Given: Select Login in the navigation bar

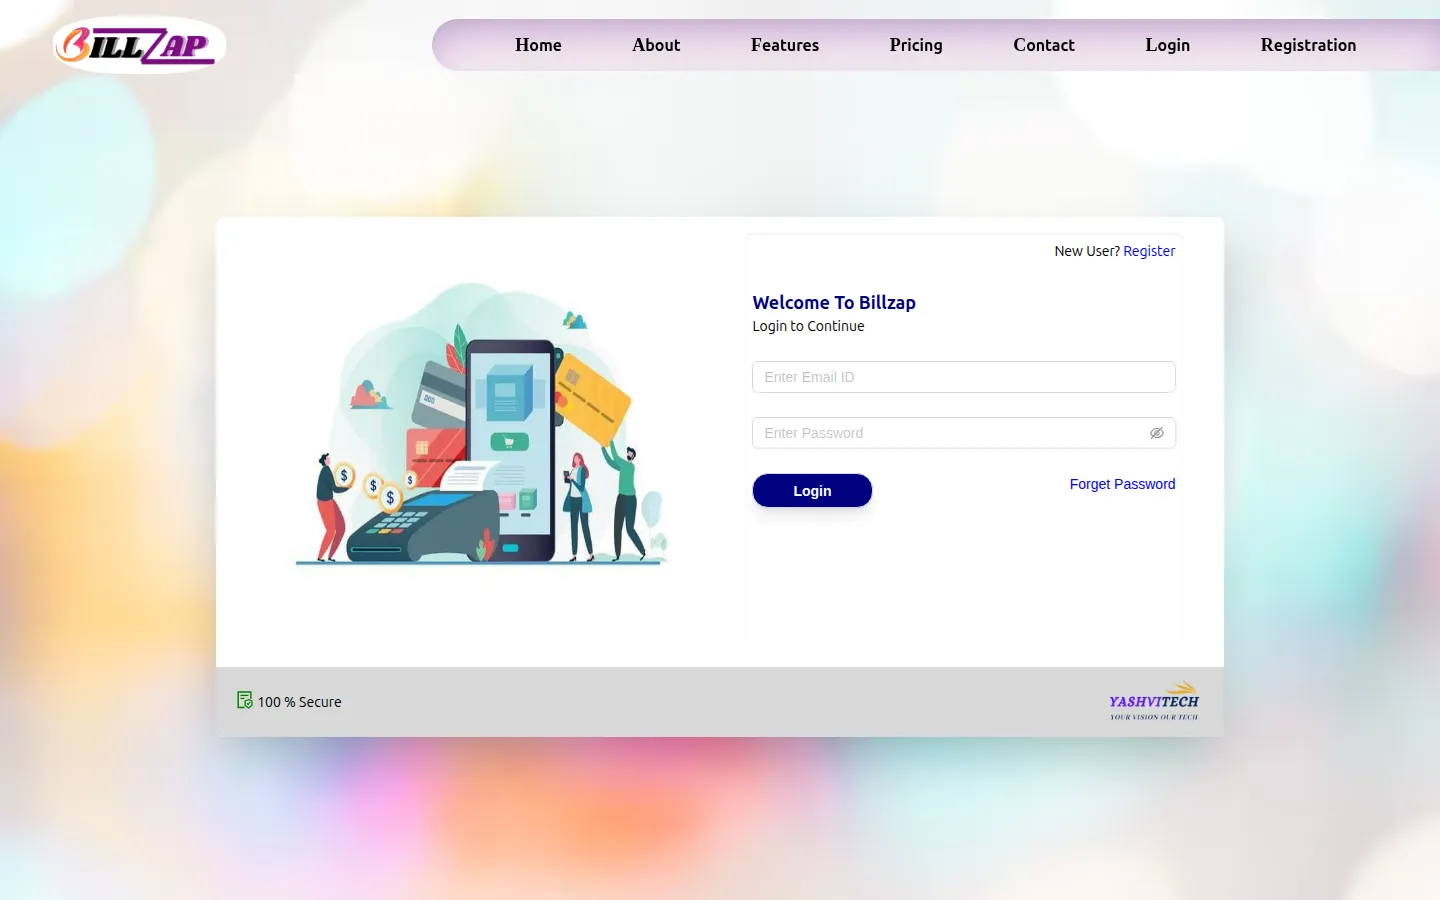Looking at the screenshot, I should pos(1168,45).
